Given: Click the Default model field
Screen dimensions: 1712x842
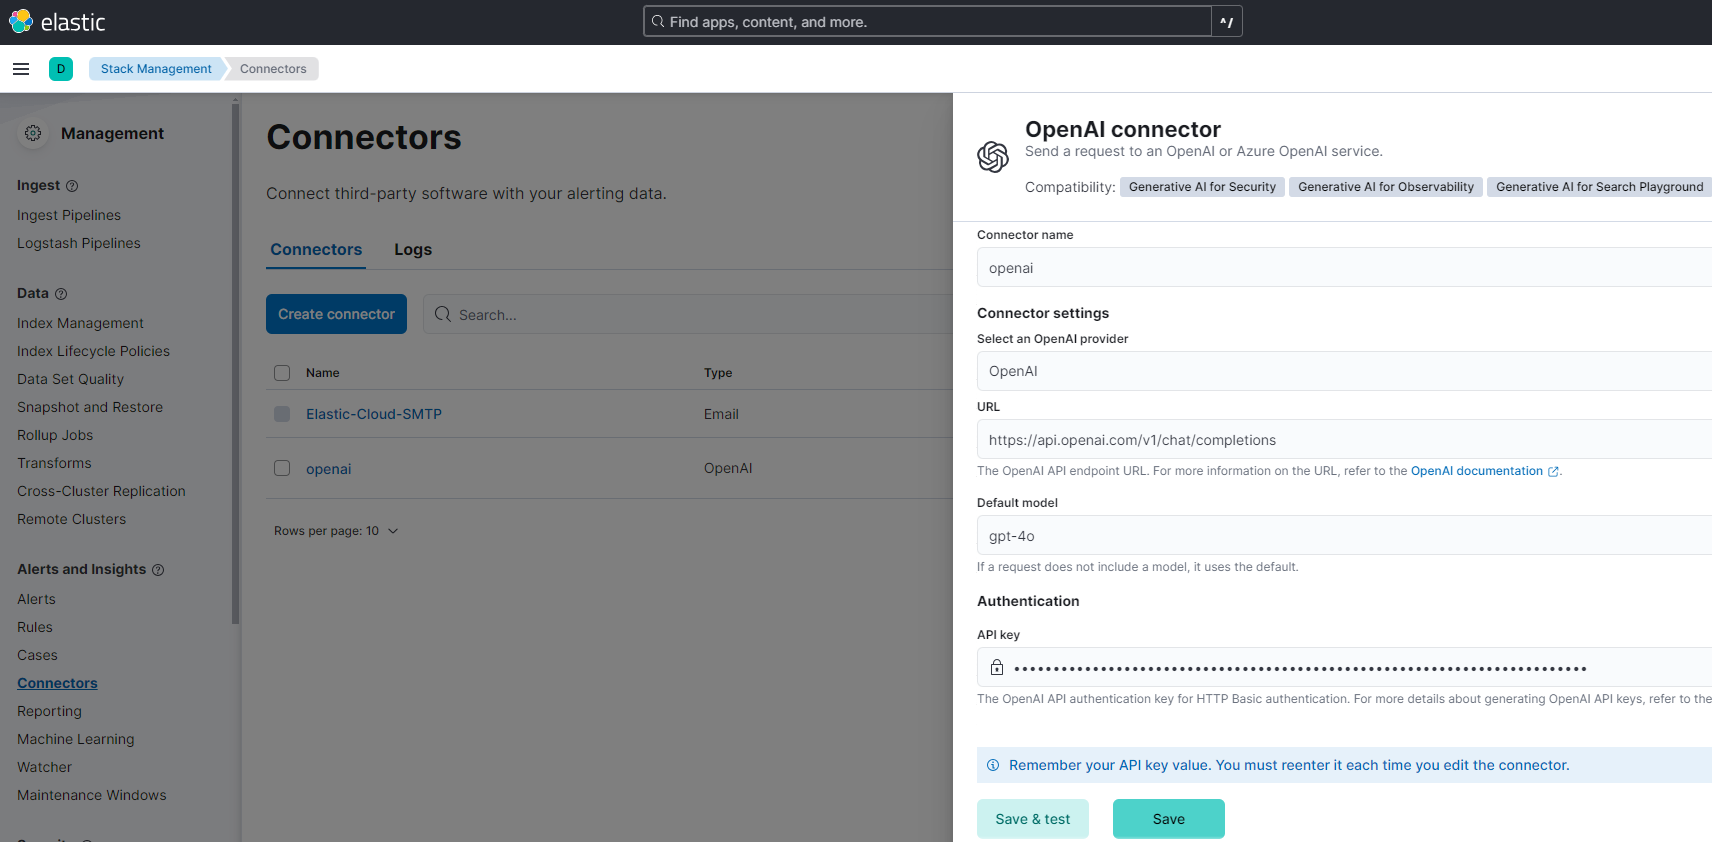Looking at the screenshot, I should coord(1344,535).
